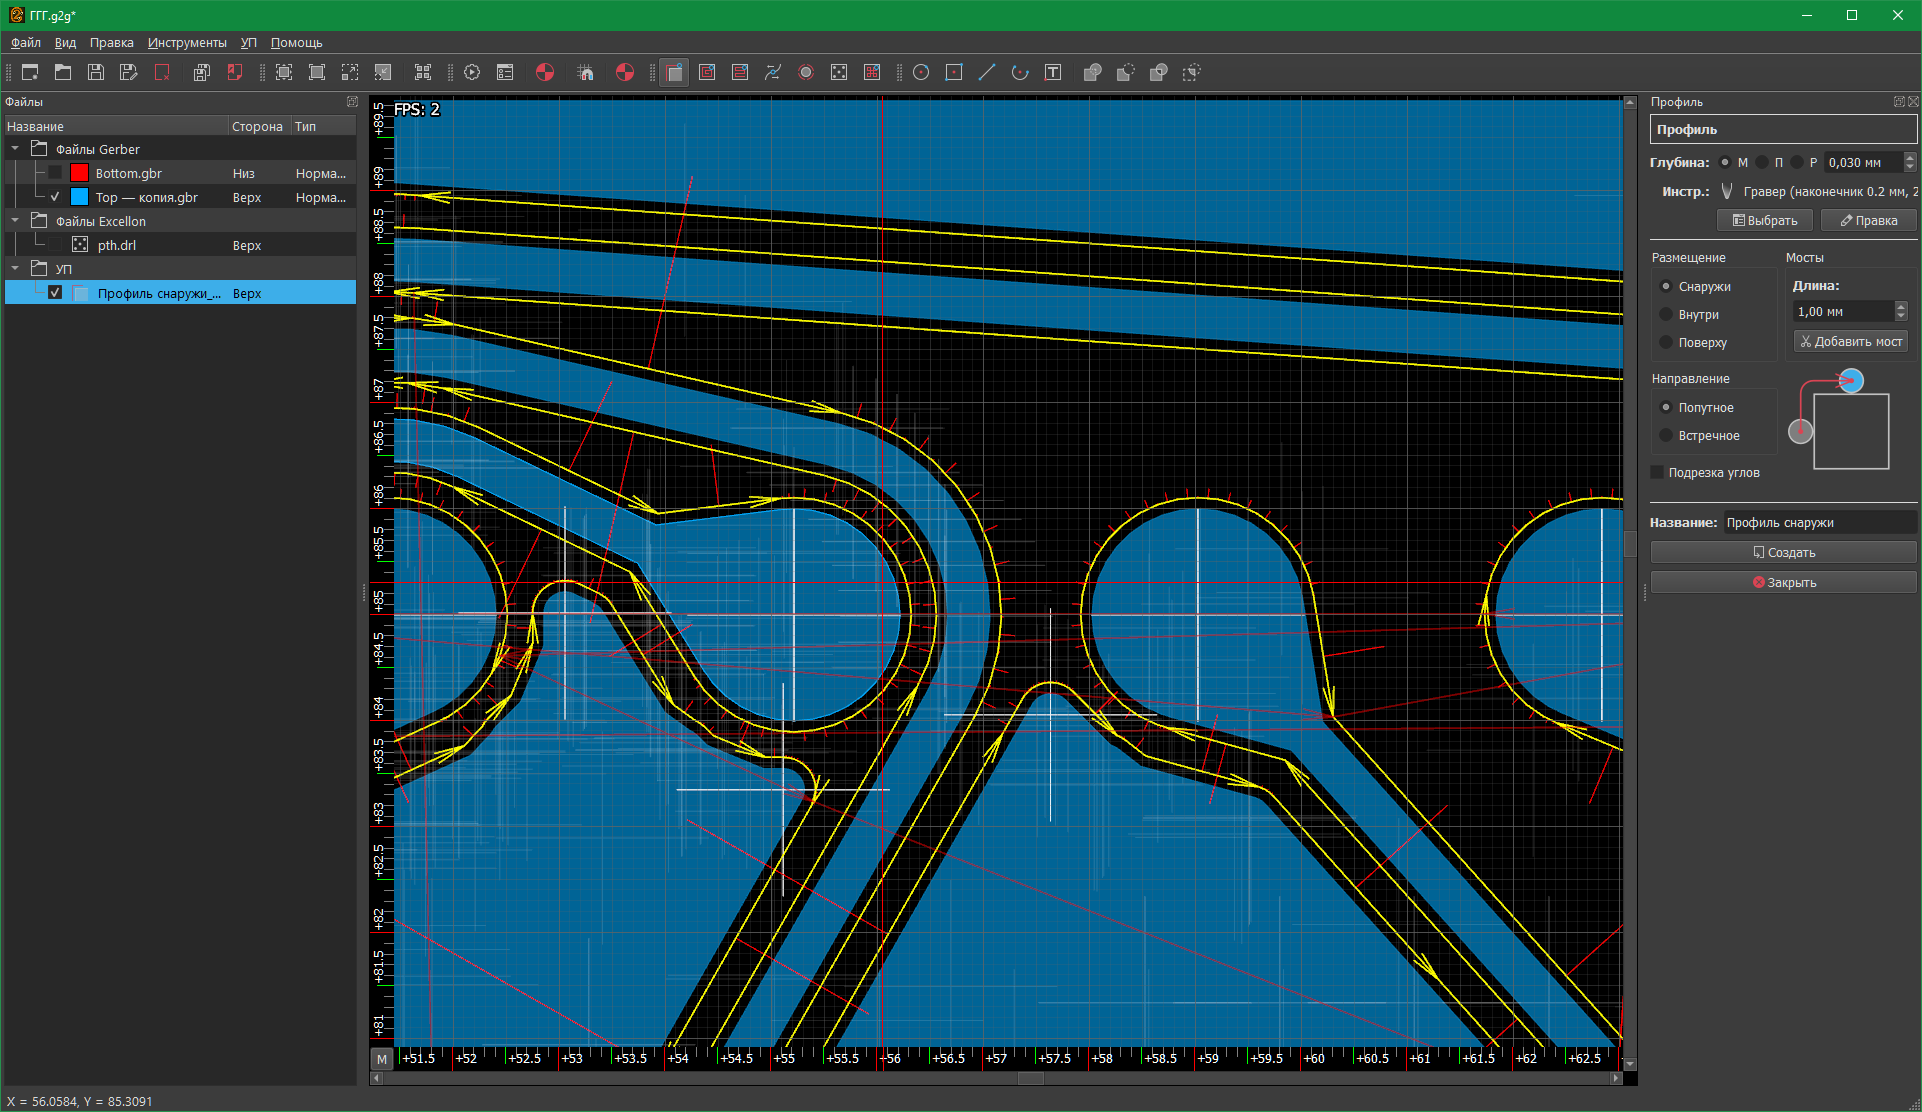Collapse the УП tree node

click(x=15, y=268)
